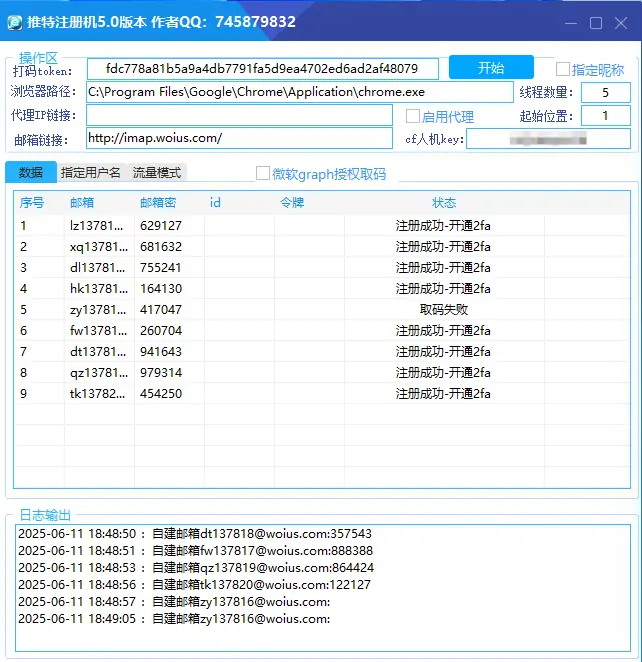Screen dimensions: 642x662
Task: Open the 流量模式 tab
Action: click(157, 172)
